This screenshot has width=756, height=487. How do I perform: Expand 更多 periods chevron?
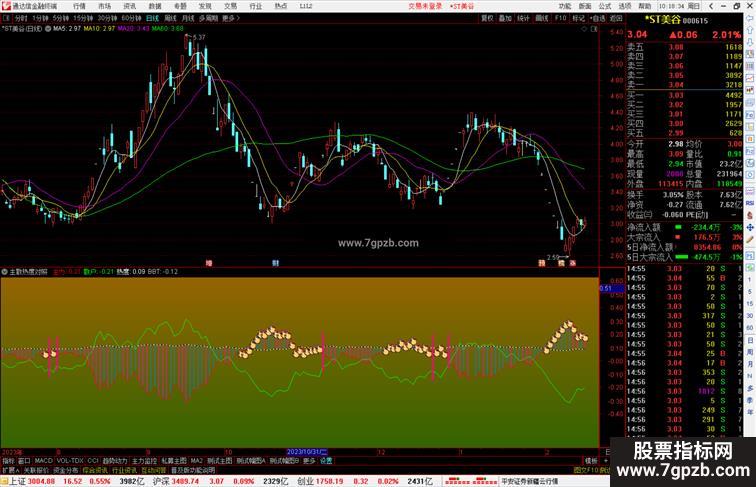(231, 18)
